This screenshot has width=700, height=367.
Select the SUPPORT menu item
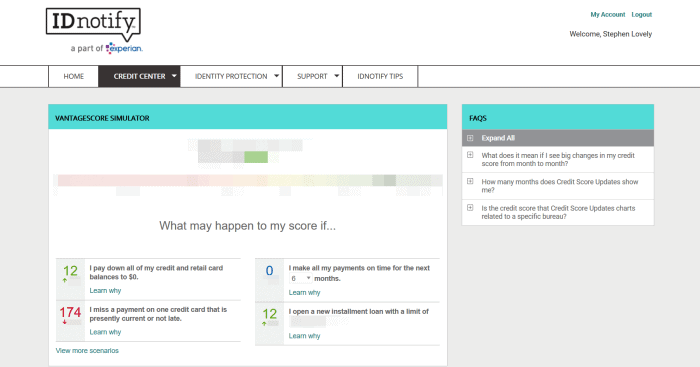312,76
